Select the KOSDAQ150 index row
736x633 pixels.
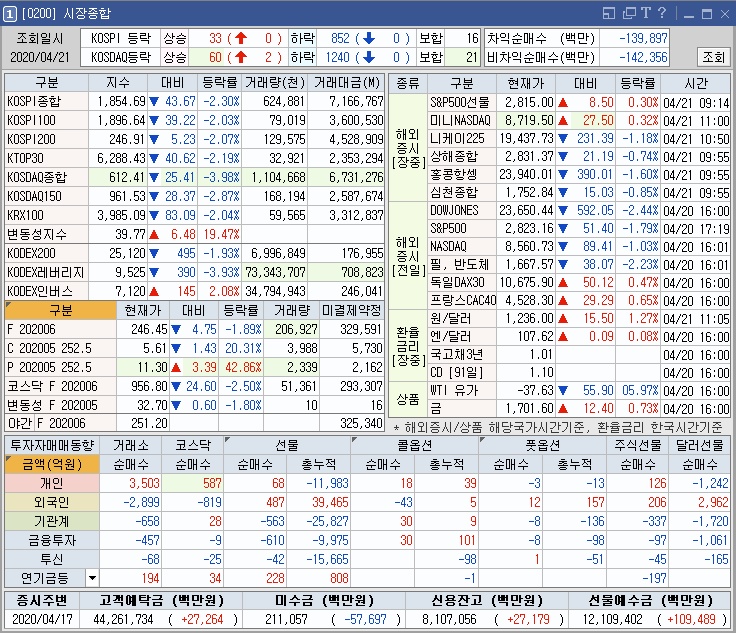click(x=195, y=196)
